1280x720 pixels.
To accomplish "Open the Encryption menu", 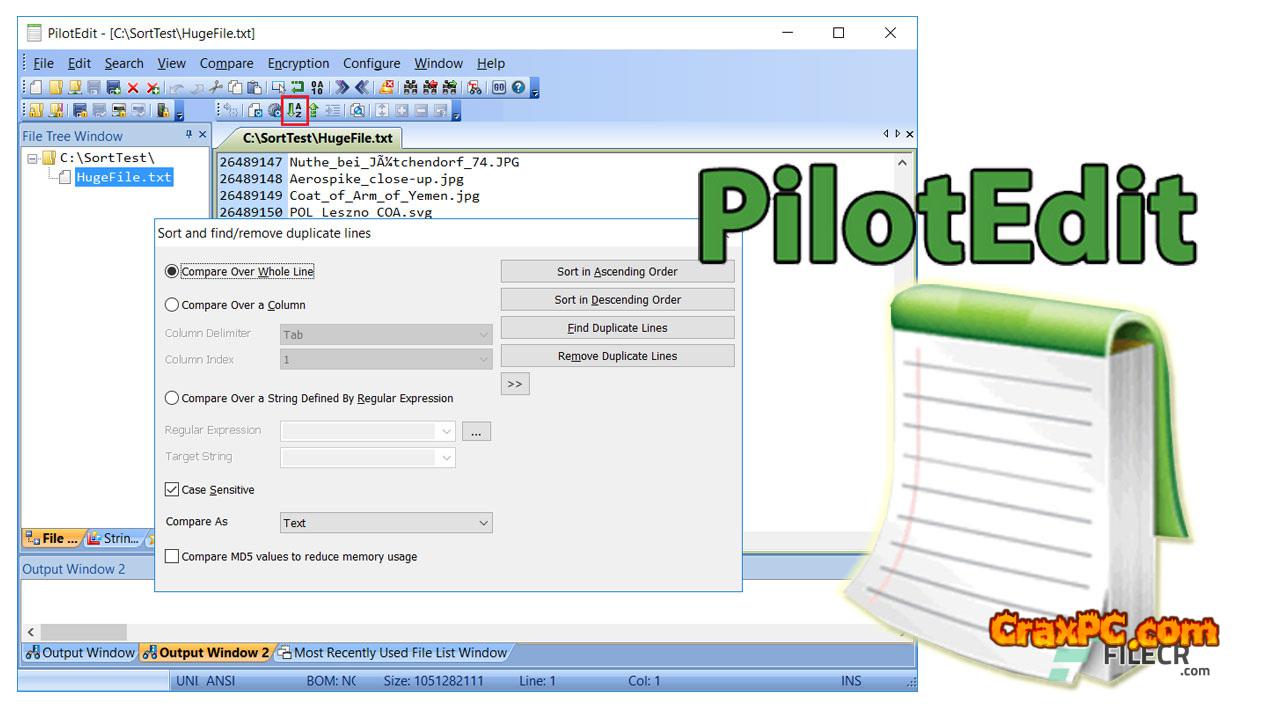I will (x=298, y=63).
